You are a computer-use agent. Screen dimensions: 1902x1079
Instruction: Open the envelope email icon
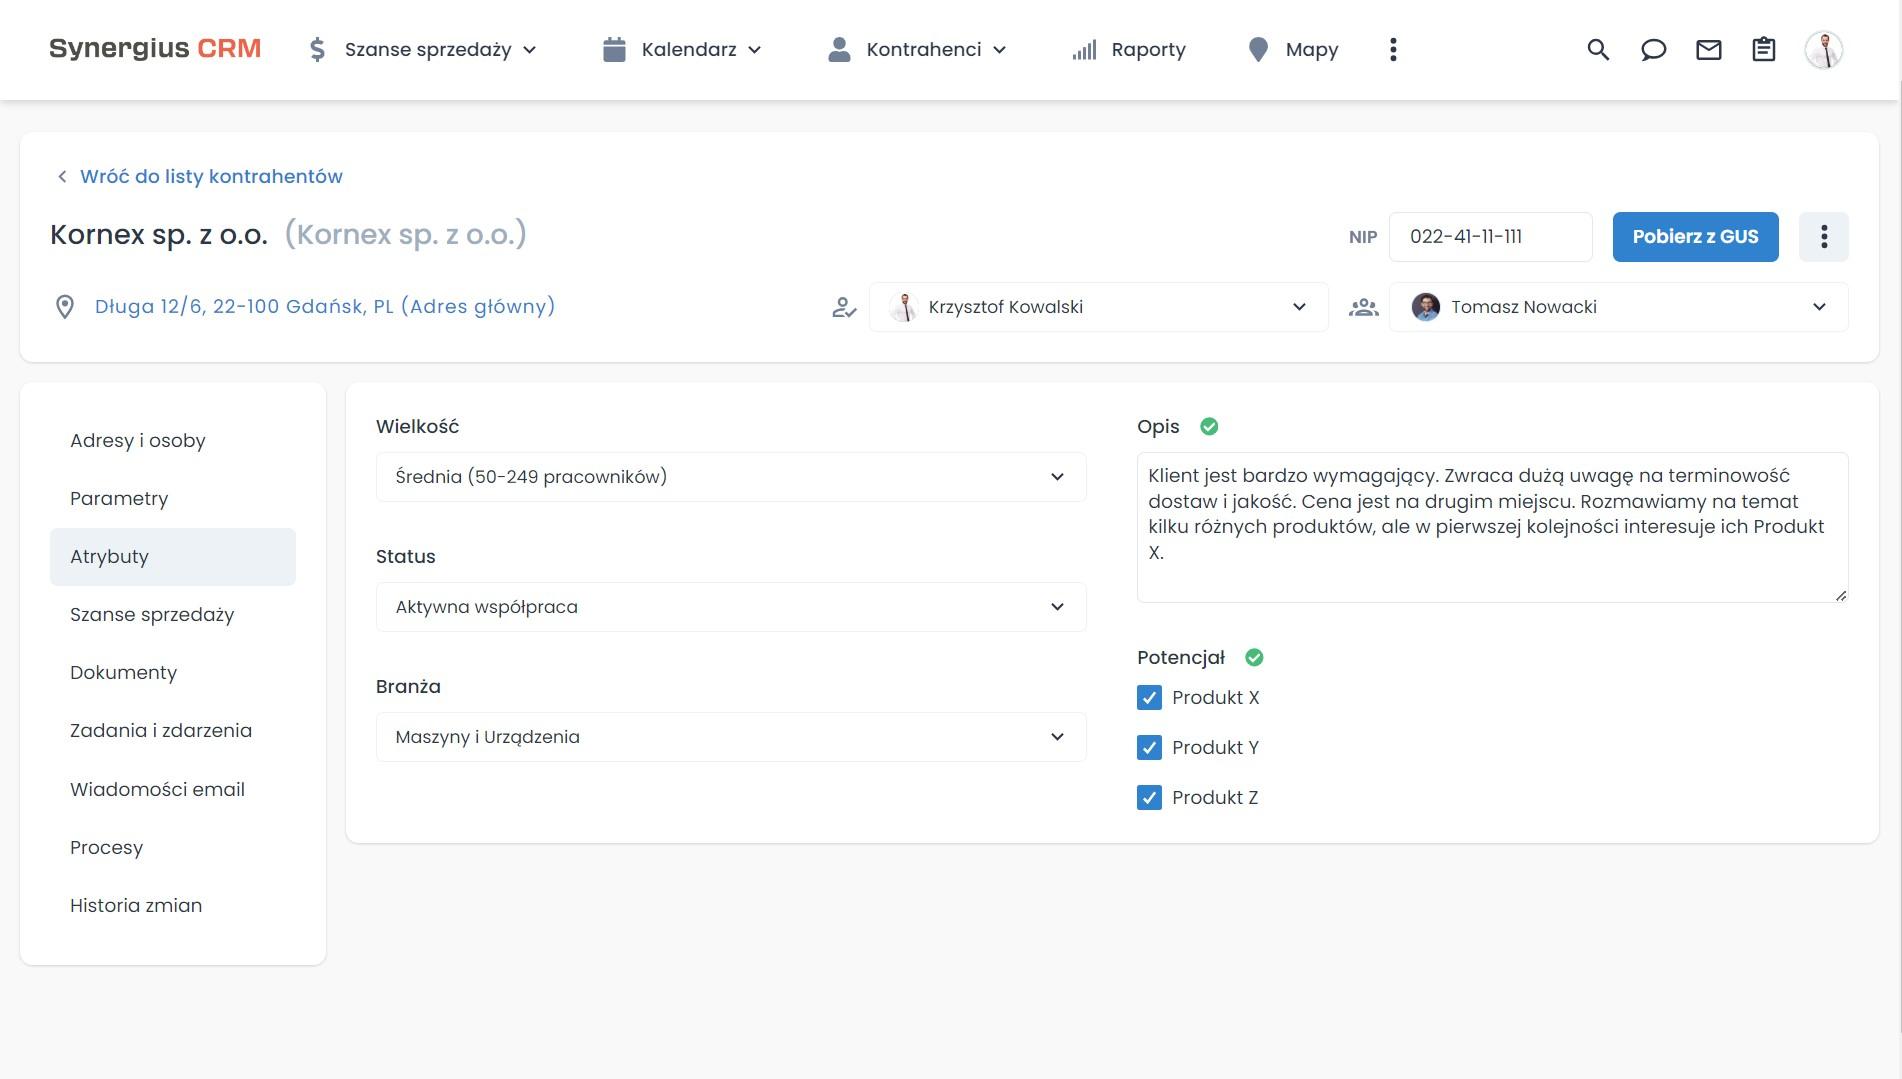(x=1709, y=49)
